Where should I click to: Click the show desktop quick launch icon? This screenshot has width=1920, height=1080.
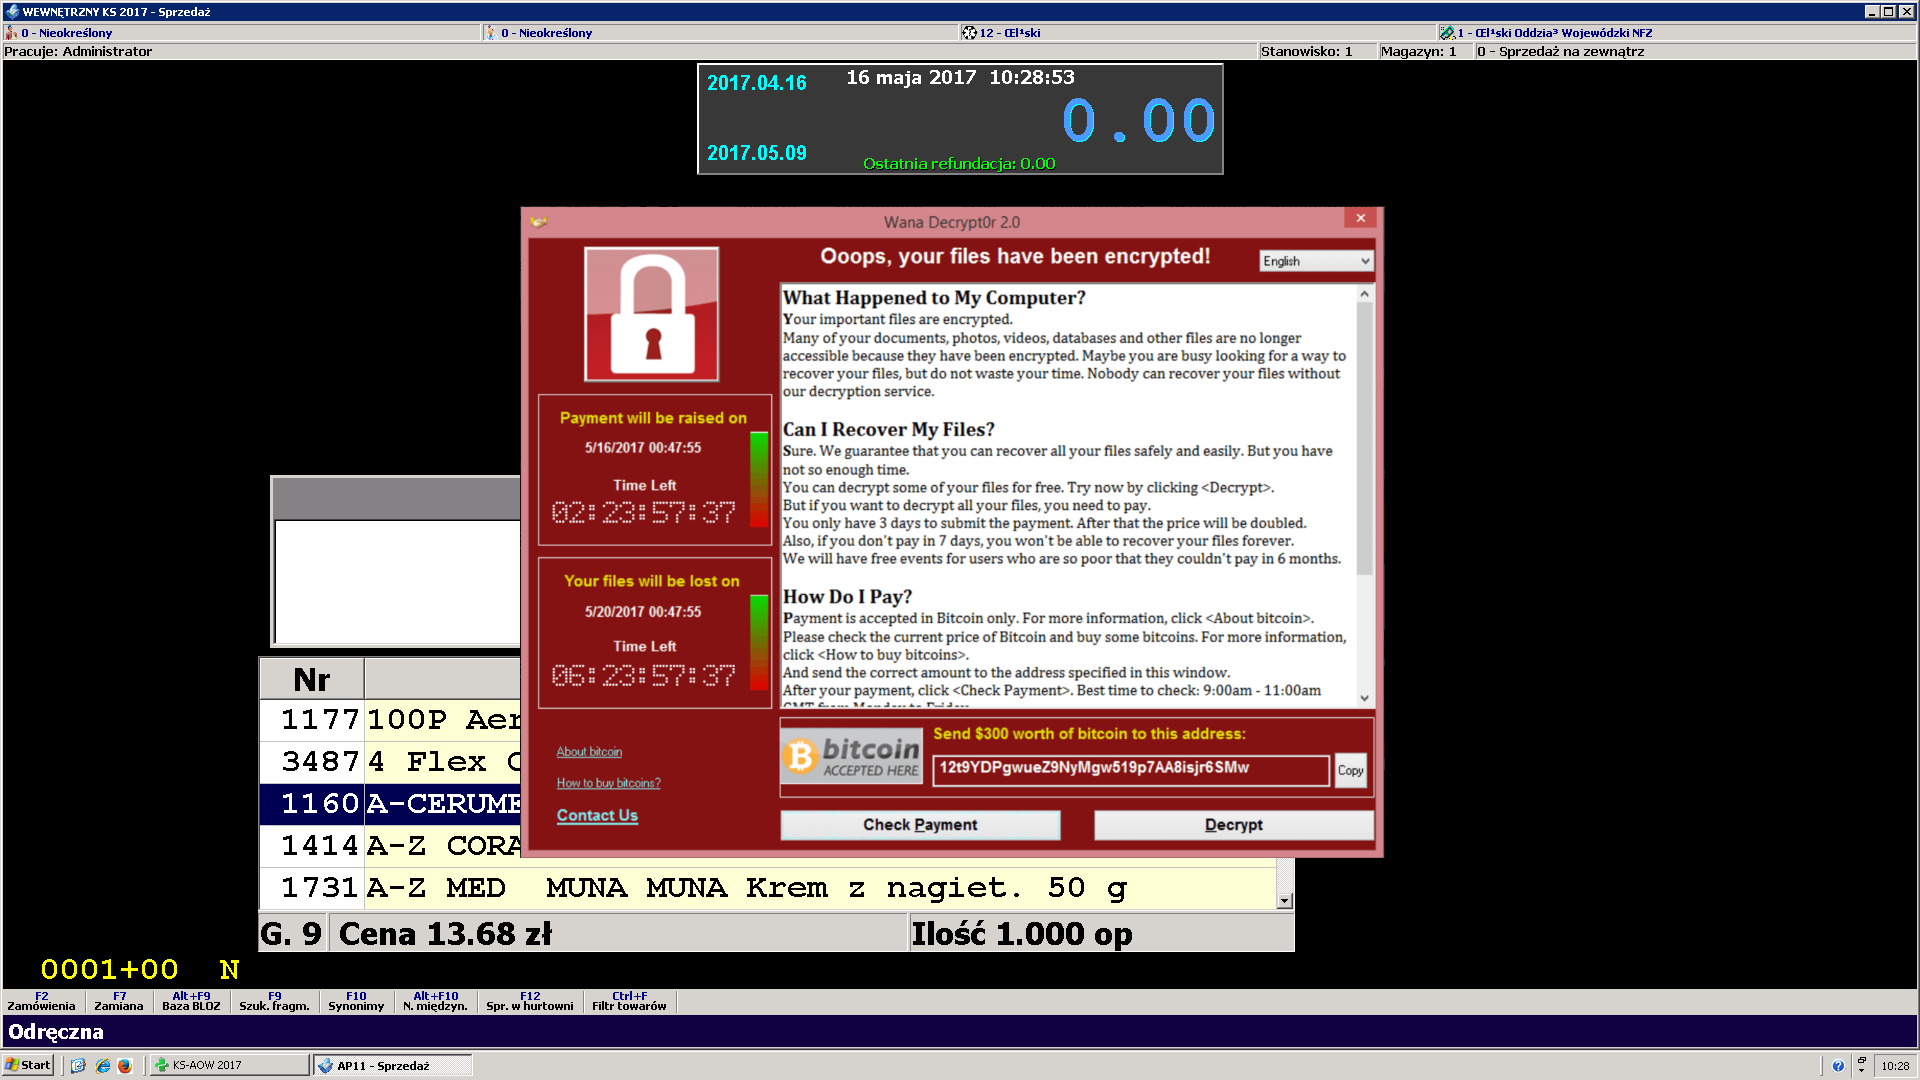pyautogui.click(x=78, y=1066)
